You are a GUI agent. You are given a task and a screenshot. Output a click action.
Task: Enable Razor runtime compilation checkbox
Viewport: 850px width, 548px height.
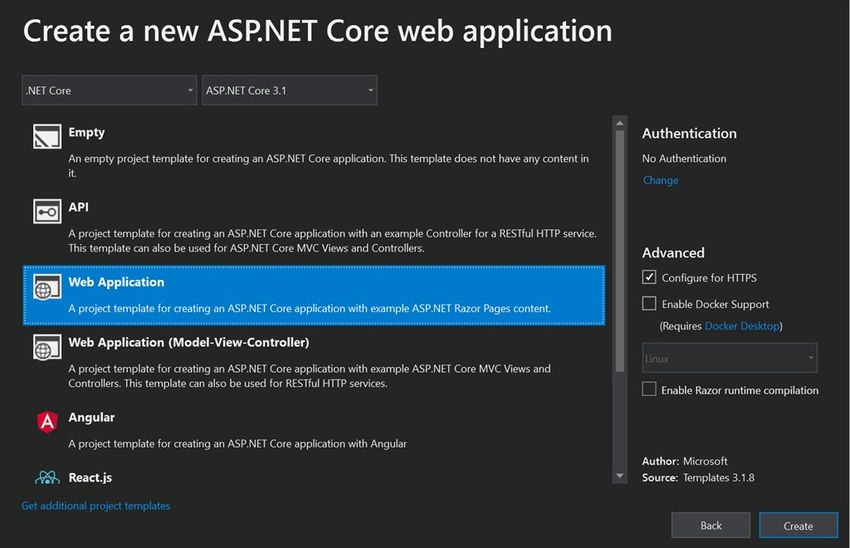click(650, 389)
